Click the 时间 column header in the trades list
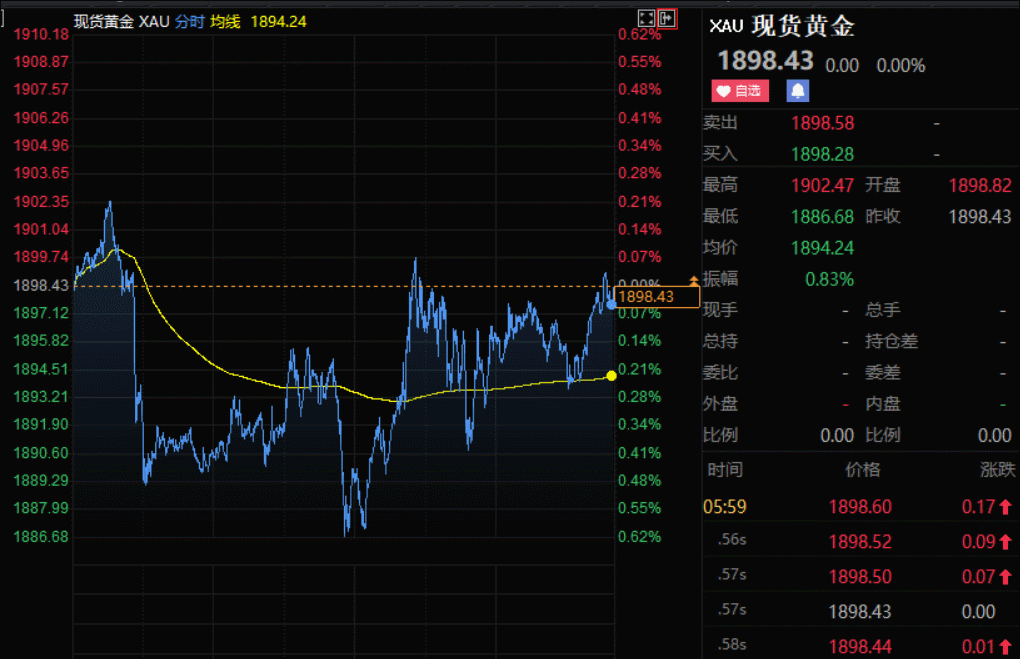The height and width of the screenshot is (659, 1020). [x=724, y=470]
